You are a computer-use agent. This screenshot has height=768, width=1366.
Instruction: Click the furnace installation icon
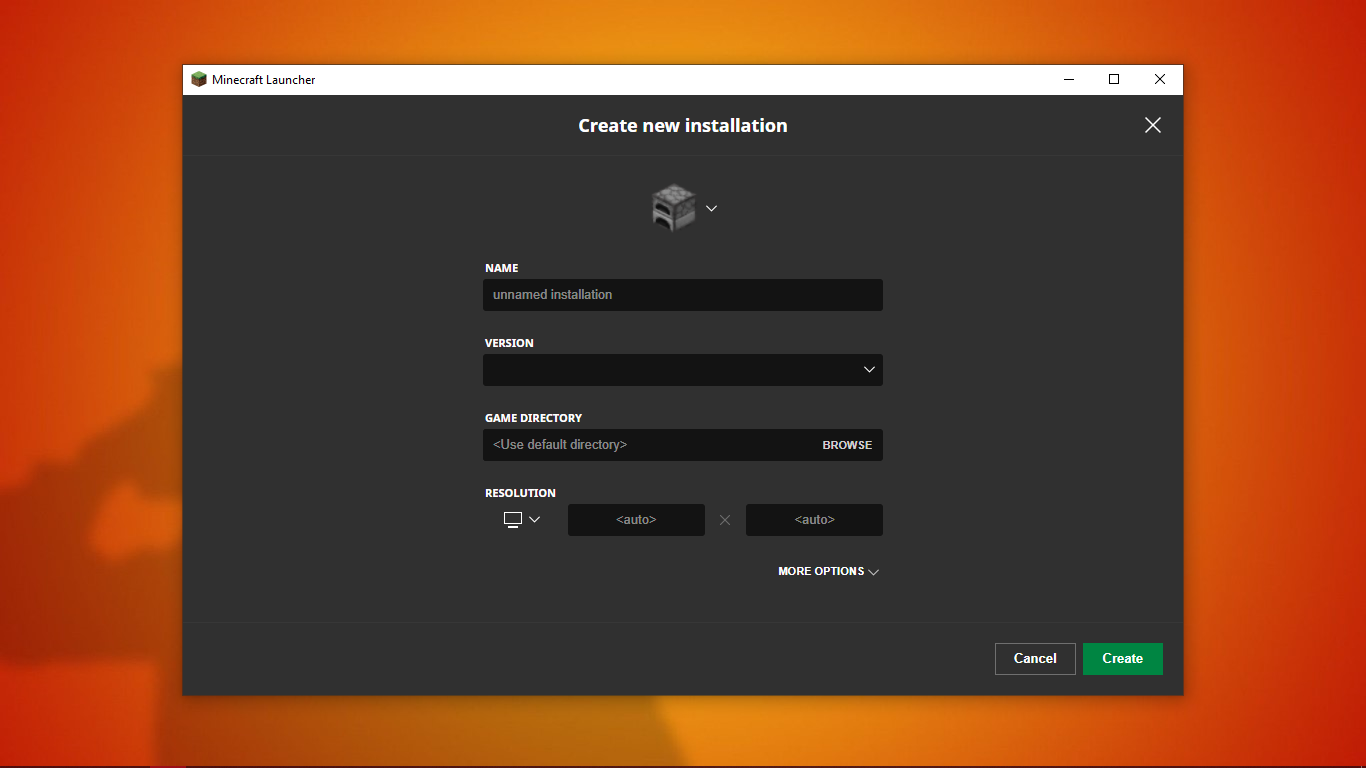tap(673, 208)
